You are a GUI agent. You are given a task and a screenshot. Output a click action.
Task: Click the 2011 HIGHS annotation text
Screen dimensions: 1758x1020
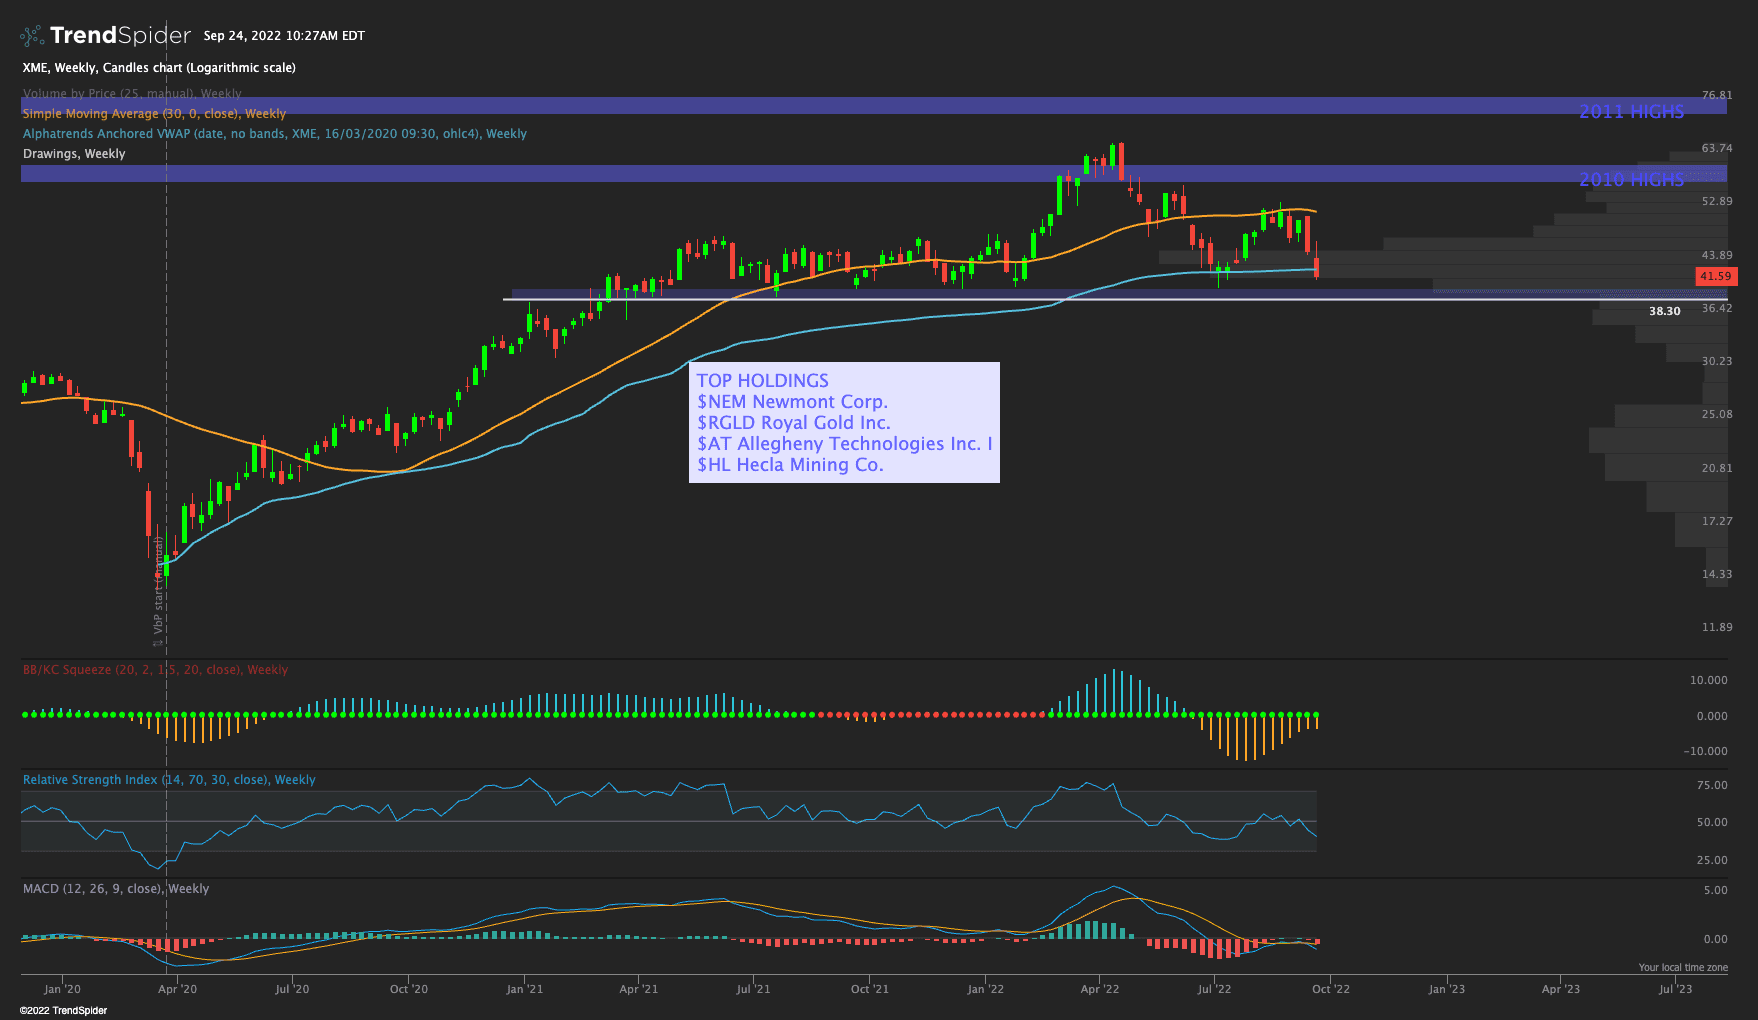point(1631,112)
